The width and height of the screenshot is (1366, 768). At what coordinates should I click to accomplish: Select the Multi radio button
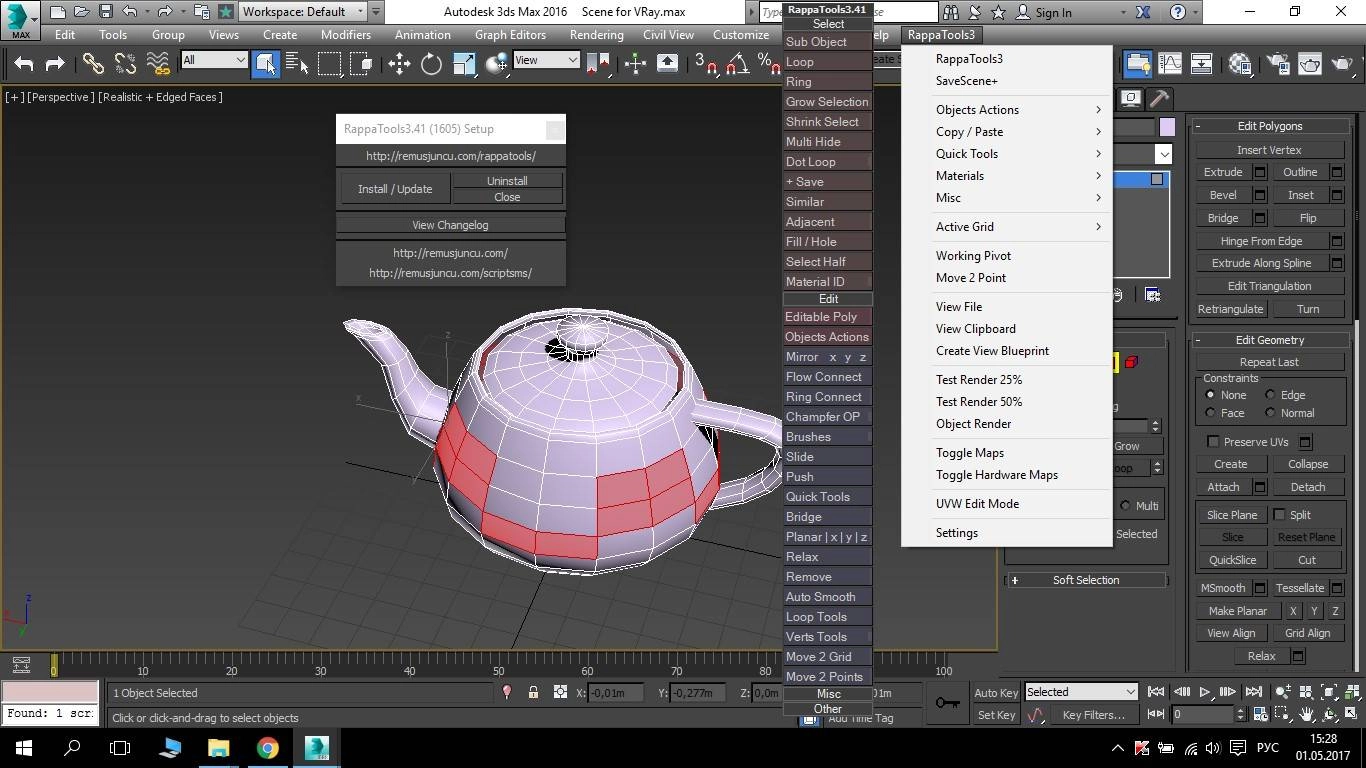coord(1125,506)
